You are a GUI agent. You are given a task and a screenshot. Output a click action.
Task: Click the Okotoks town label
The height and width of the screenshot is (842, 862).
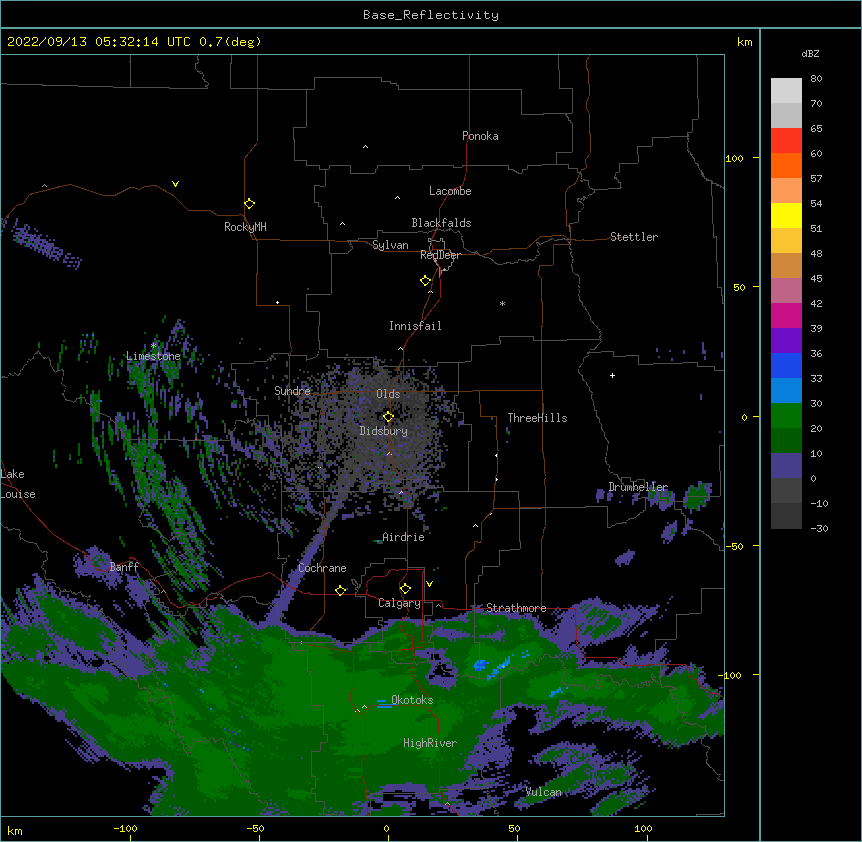tap(412, 700)
